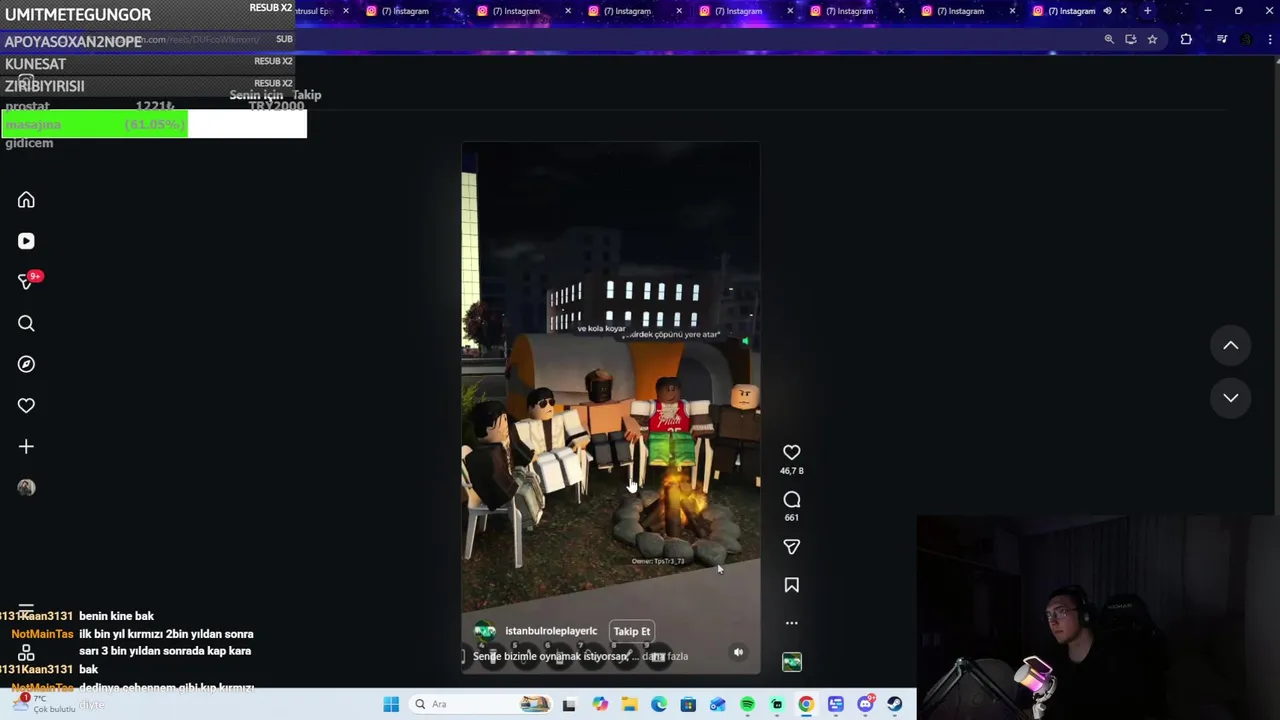Click the Create plus icon in sidebar
This screenshot has height=720, width=1280.
click(26, 446)
